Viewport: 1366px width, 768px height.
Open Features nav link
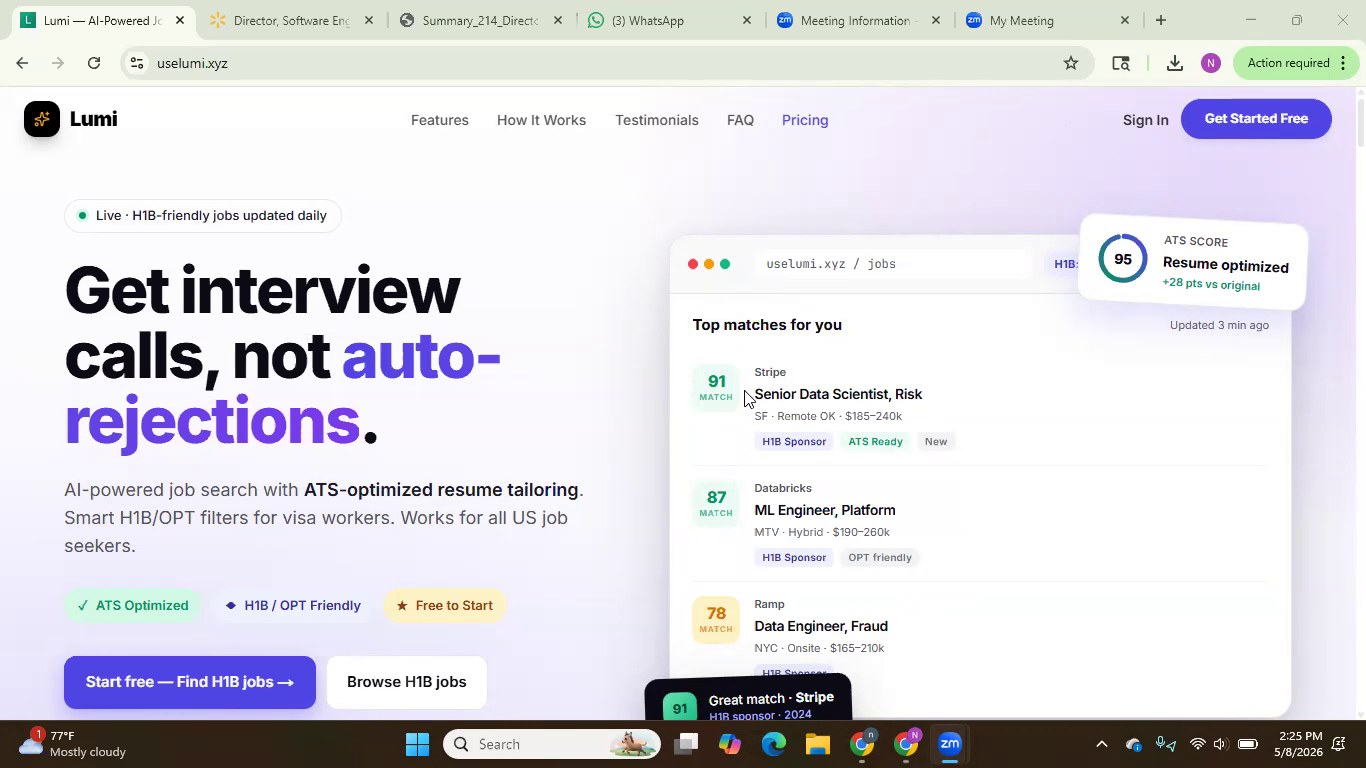pos(440,120)
